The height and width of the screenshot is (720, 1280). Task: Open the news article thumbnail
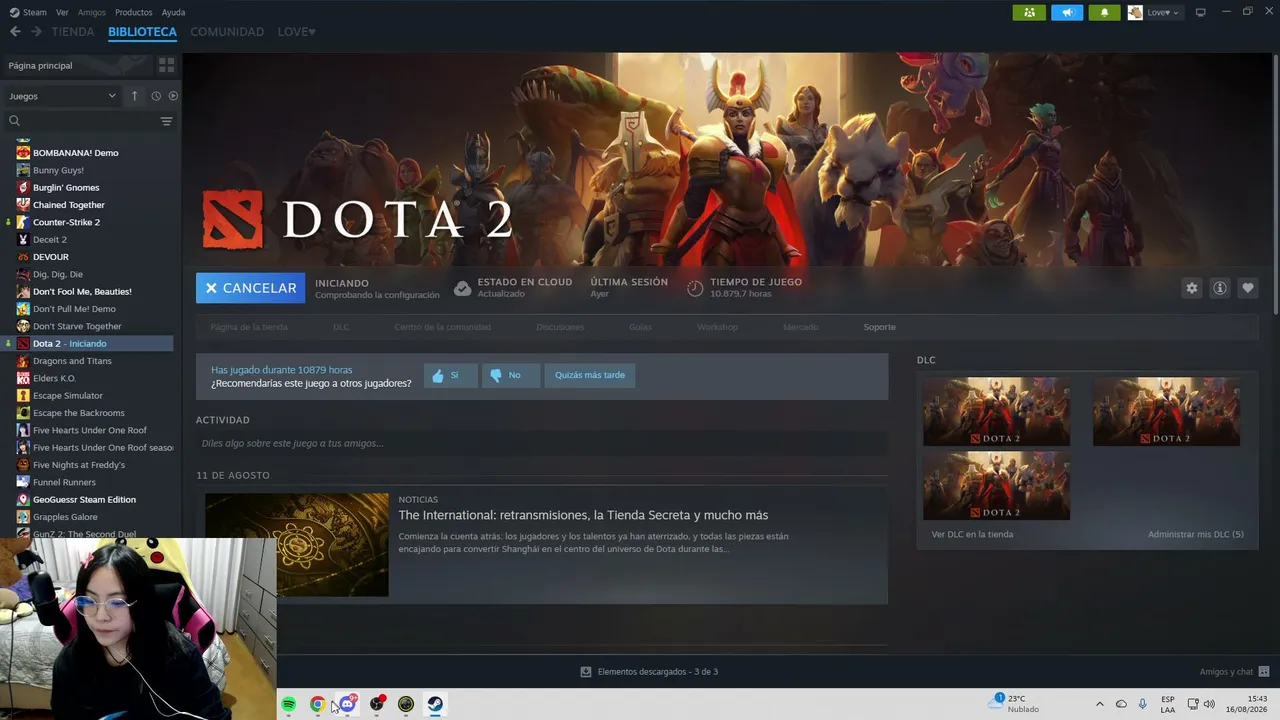point(297,545)
